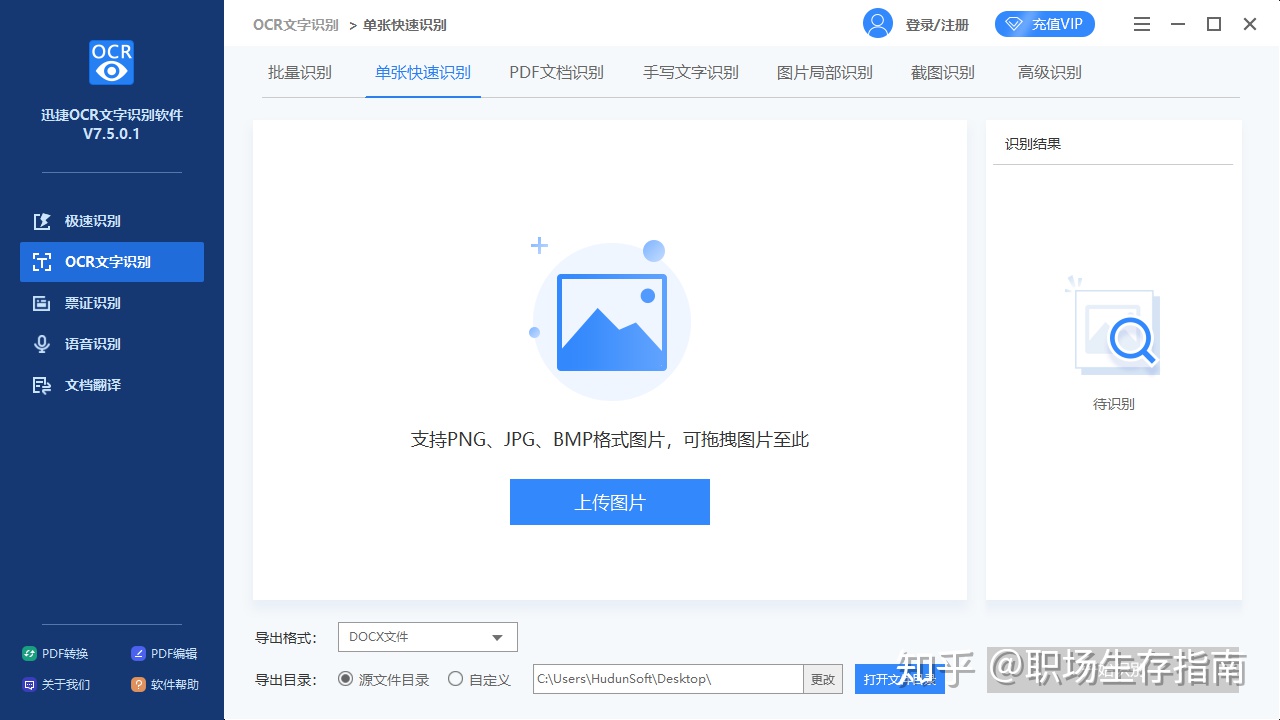The image size is (1280, 720).
Task: Click the 上传图片 button
Action: click(x=609, y=502)
